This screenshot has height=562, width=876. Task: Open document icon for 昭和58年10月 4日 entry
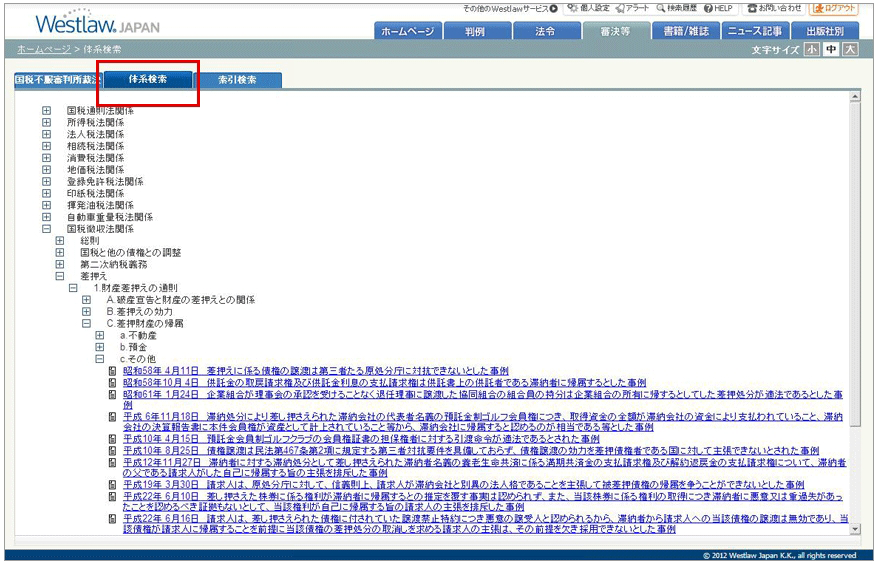click(112, 383)
